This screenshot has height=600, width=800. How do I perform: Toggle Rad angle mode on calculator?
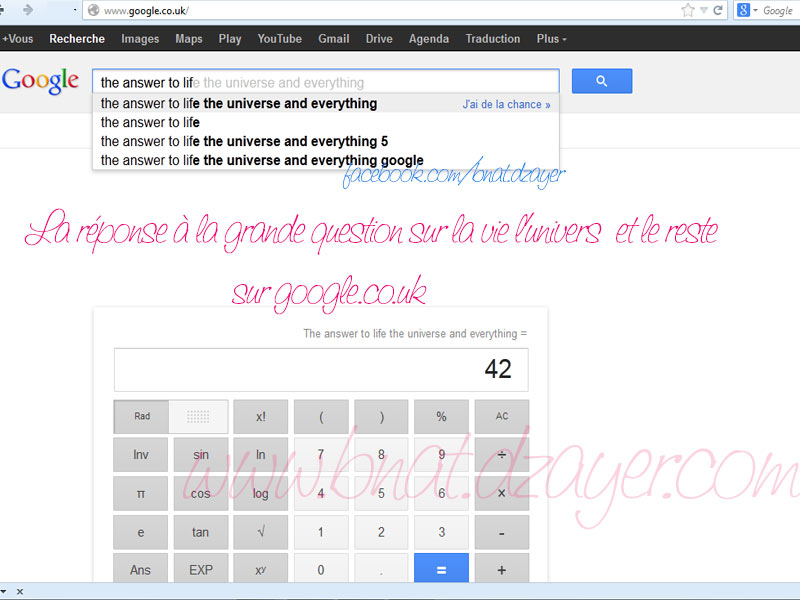pos(141,416)
